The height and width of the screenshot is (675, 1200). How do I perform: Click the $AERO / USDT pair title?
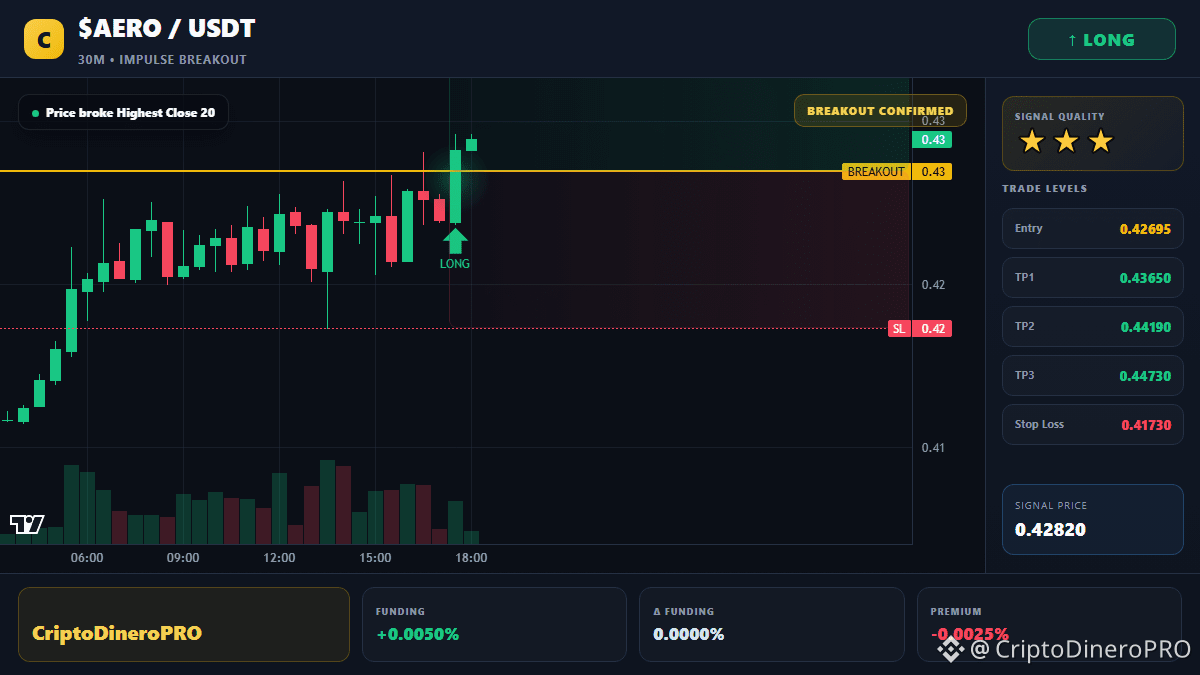(x=167, y=29)
